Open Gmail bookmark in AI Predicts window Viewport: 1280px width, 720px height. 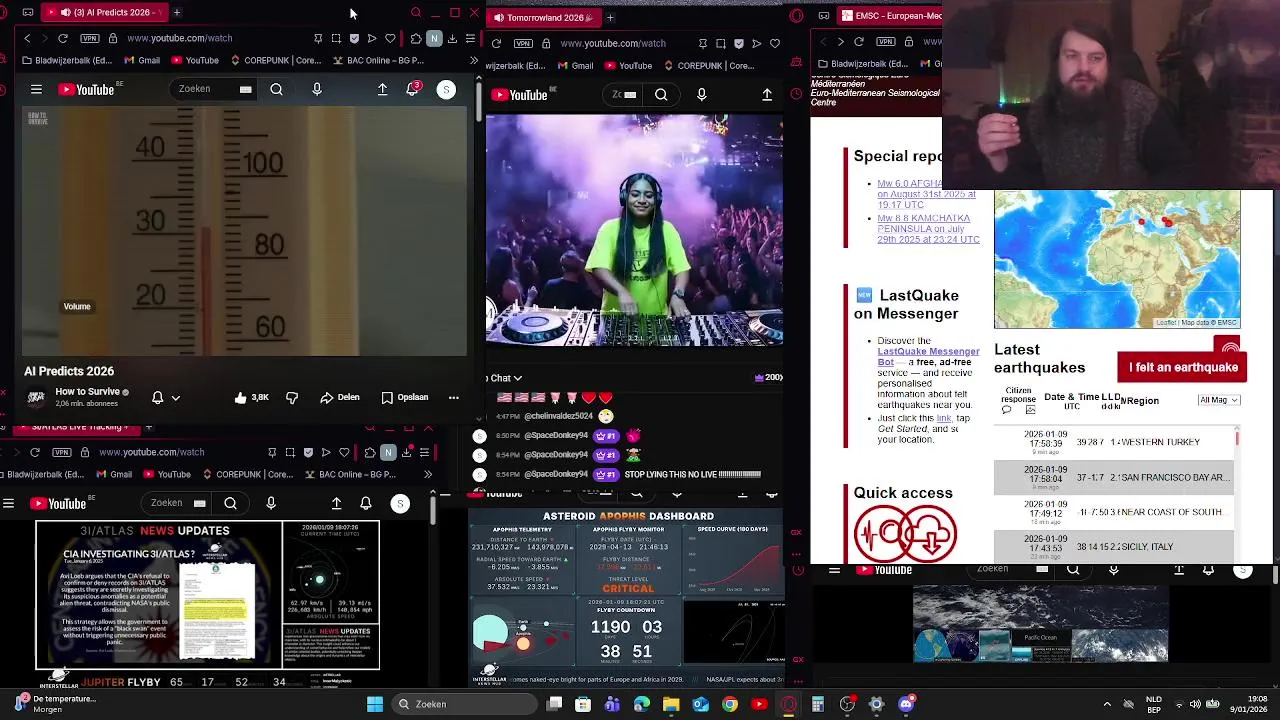click(142, 60)
